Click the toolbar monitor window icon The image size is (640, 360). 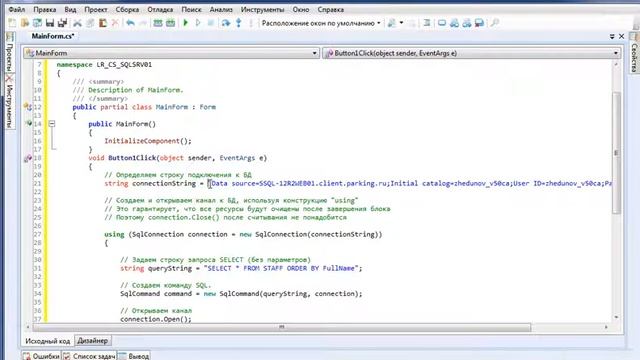(442, 23)
